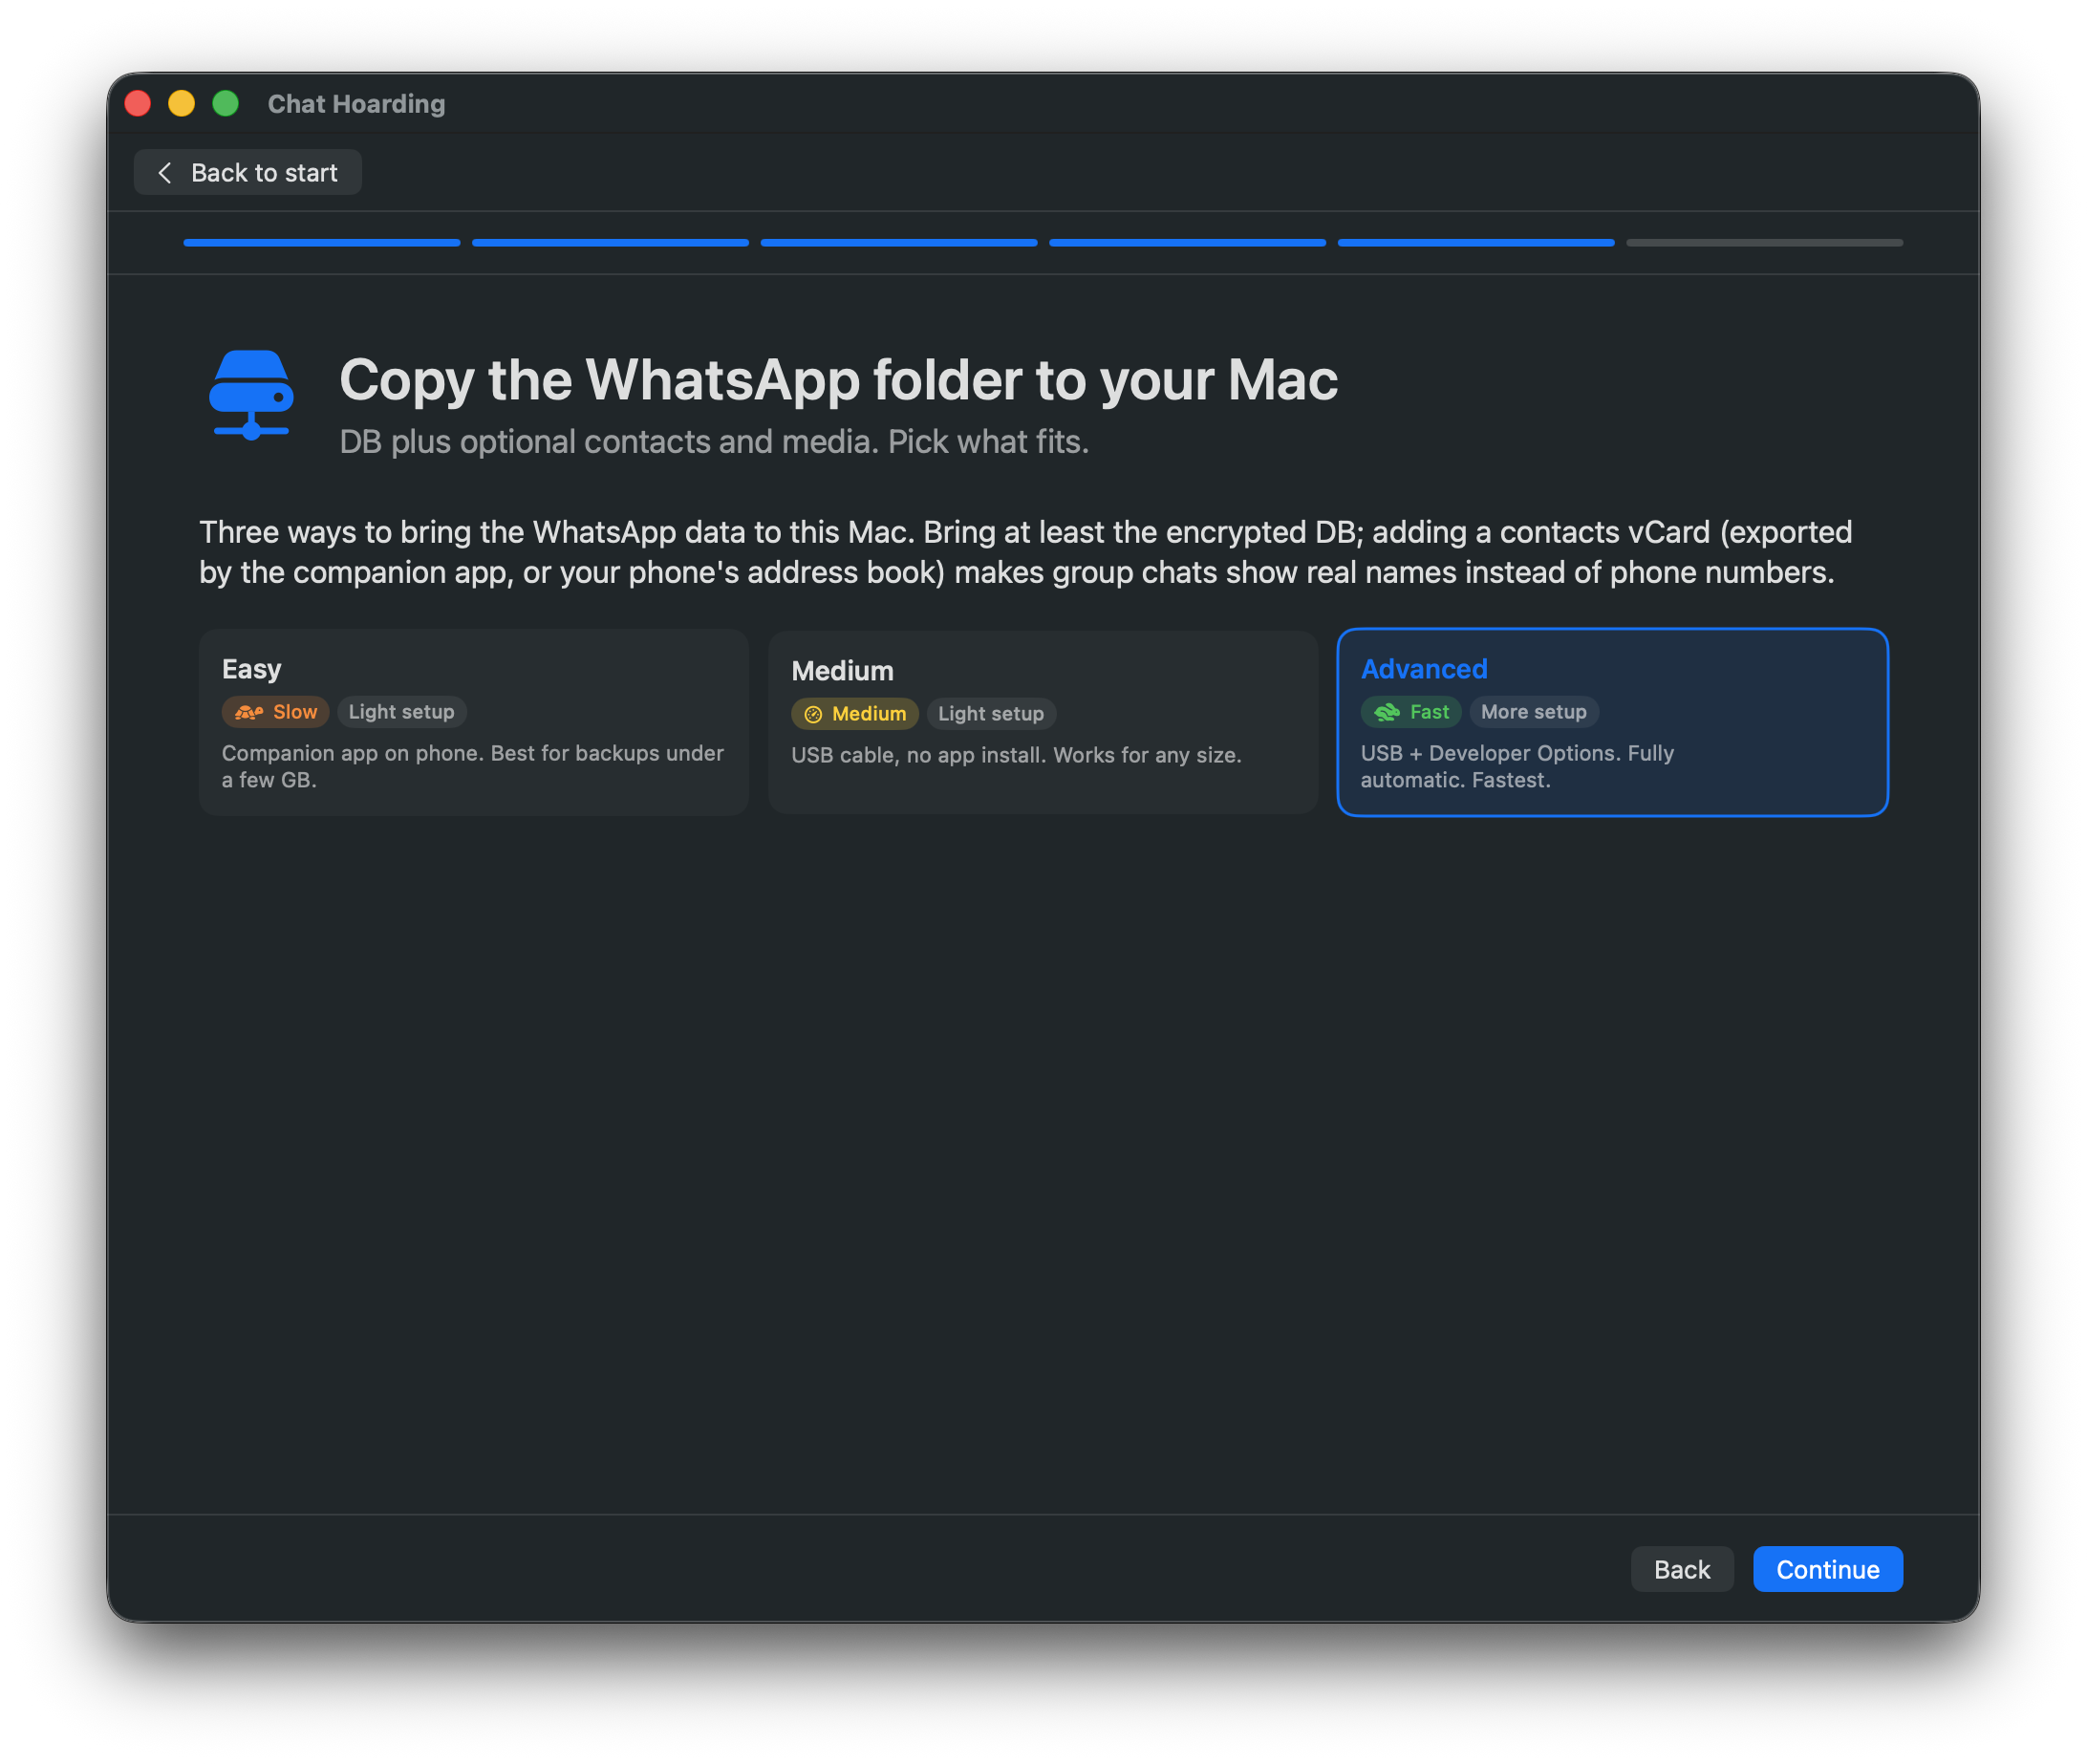Click the Slow speed badge
2087x1764 pixels.
275,712
